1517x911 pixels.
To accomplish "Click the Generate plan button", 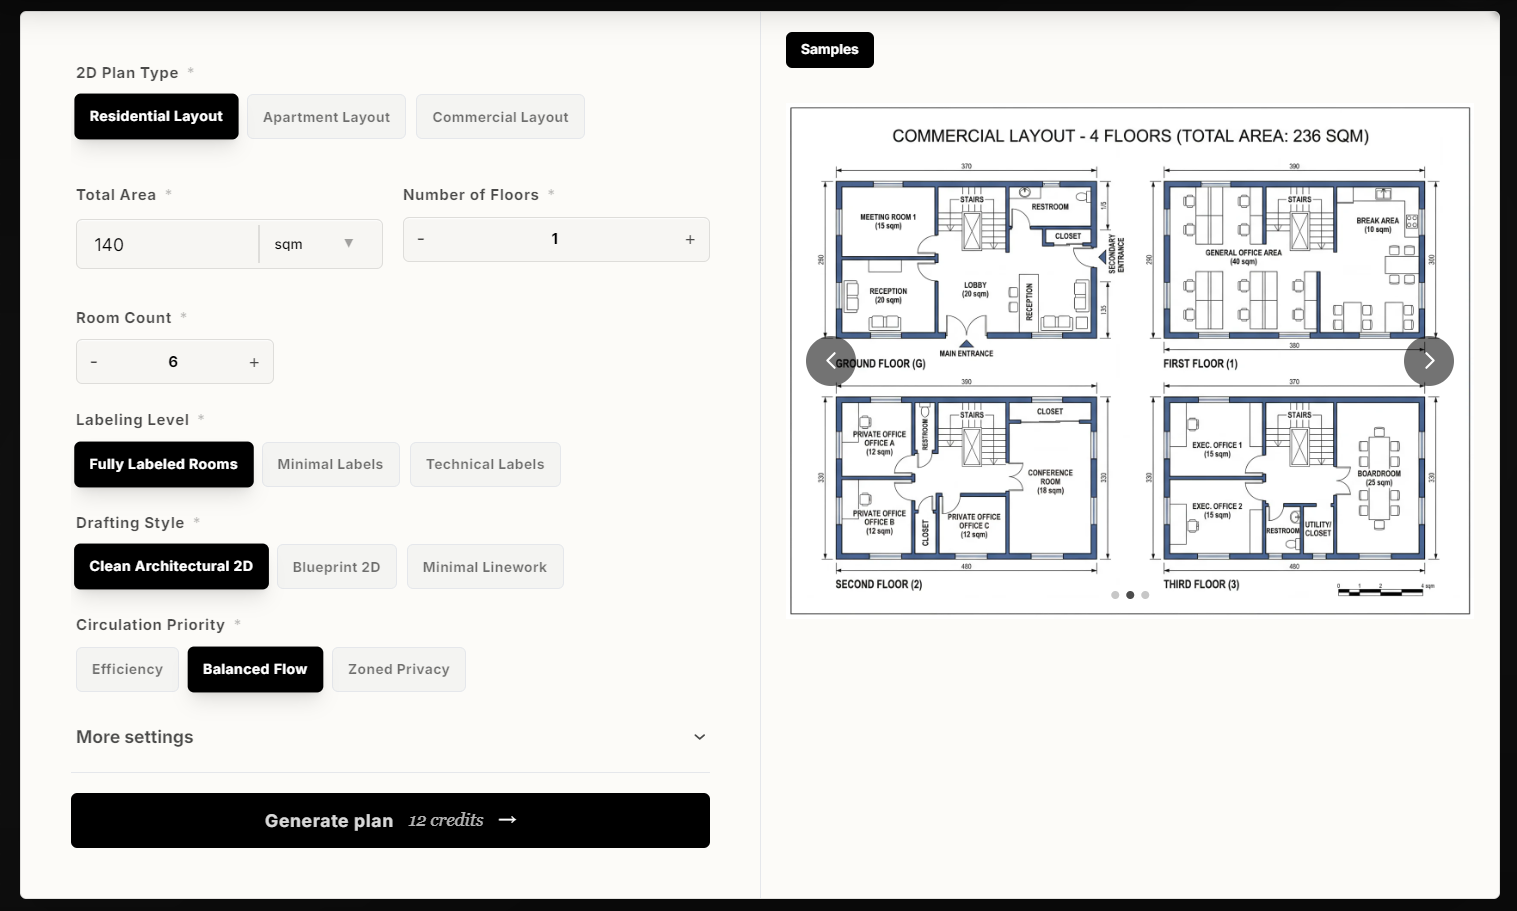I will pyautogui.click(x=390, y=820).
